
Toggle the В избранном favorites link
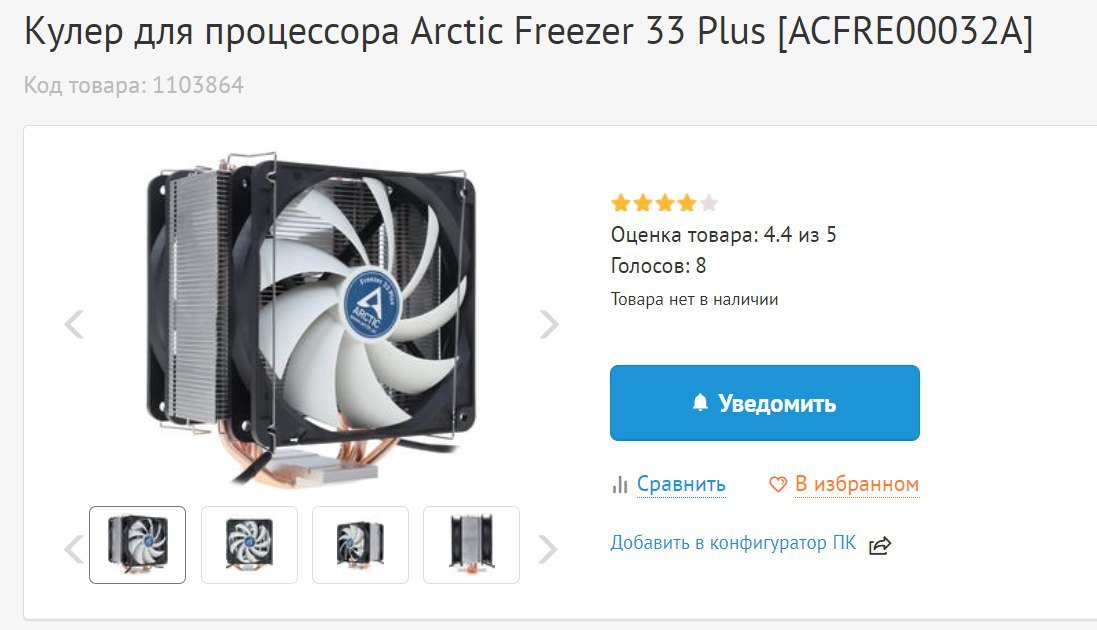click(857, 484)
